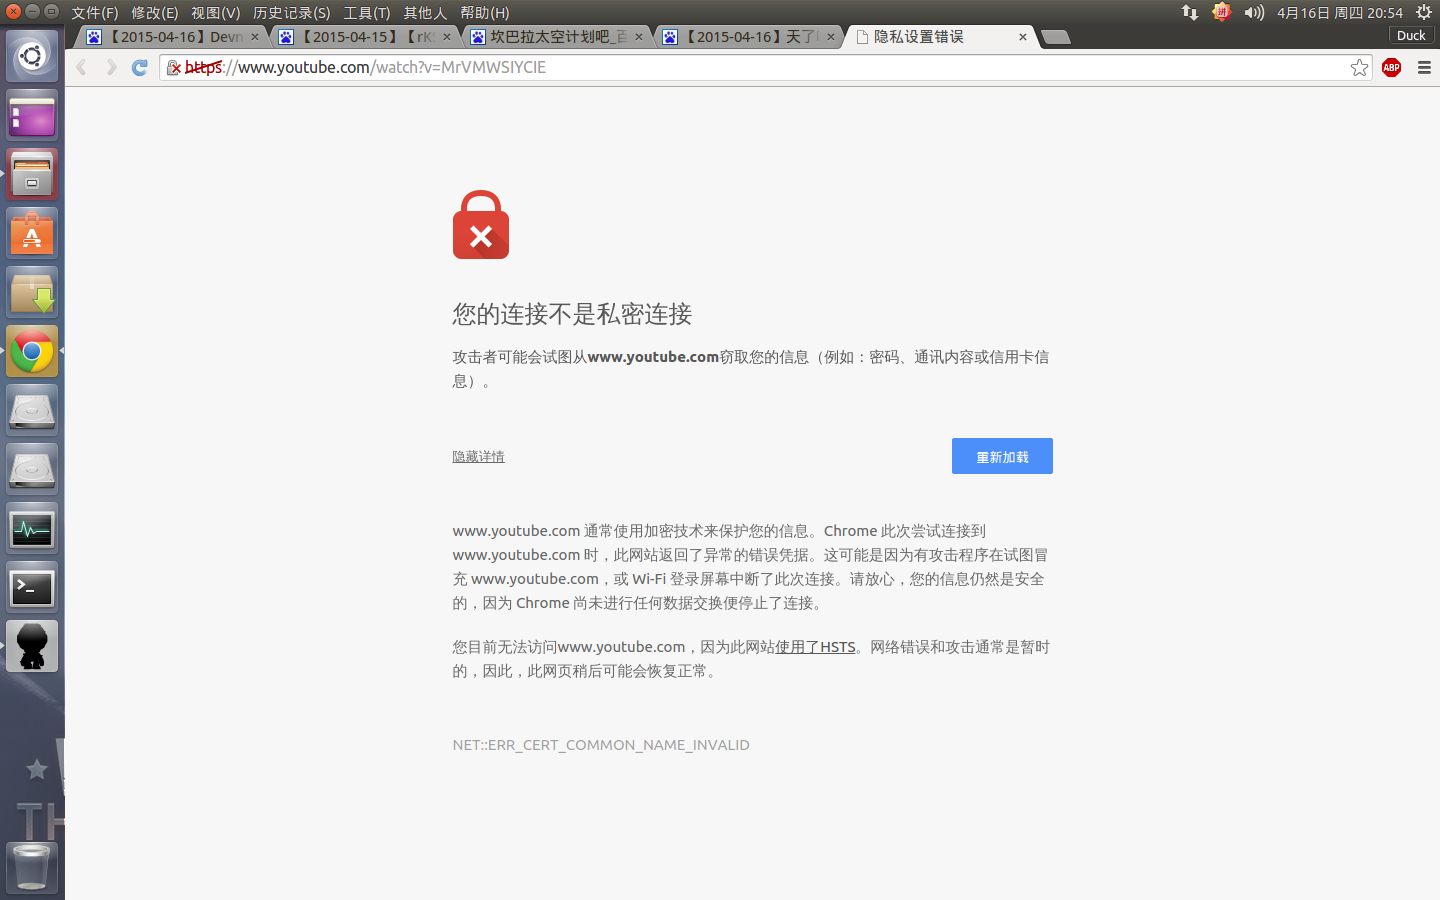Reload page with toolbar refresh icon

[140, 67]
